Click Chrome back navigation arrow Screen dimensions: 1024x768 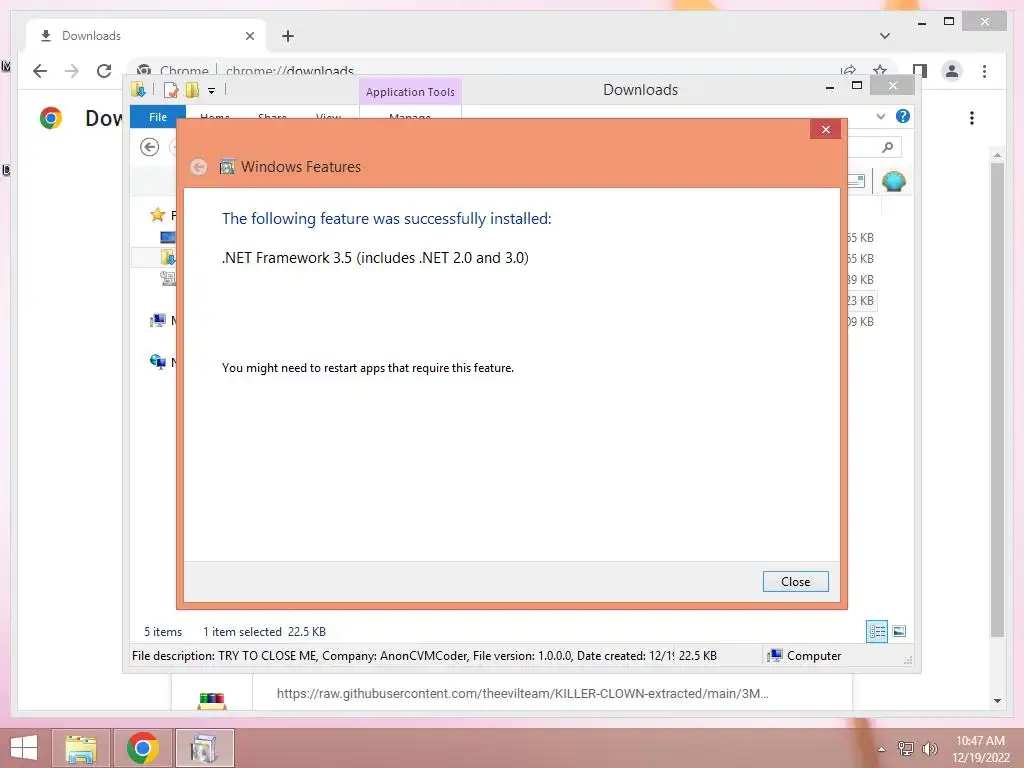coord(40,71)
